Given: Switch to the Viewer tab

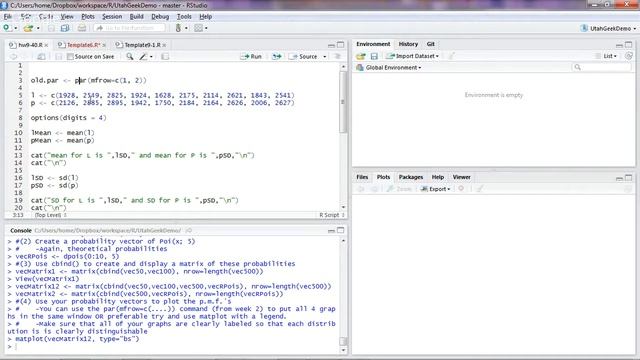Looking at the screenshot, I should point(461,177).
